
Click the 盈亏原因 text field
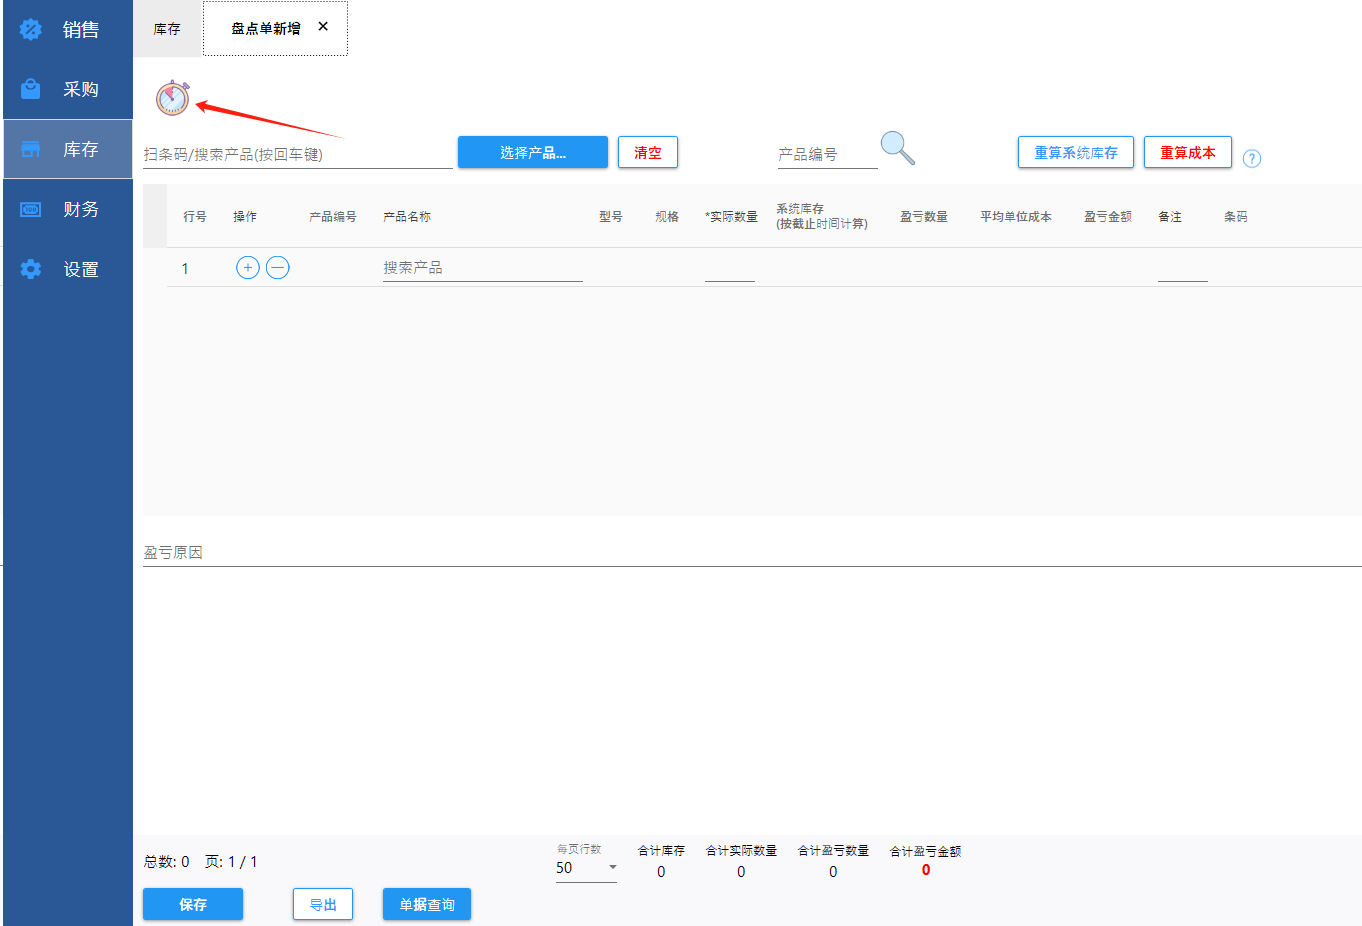[750, 552]
